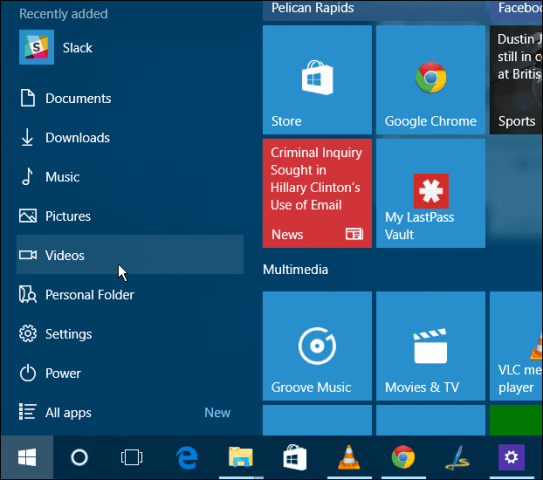Launch the Google Chrome tile
Viewport: 543px width, 480px height.
[x=430, y=79]
